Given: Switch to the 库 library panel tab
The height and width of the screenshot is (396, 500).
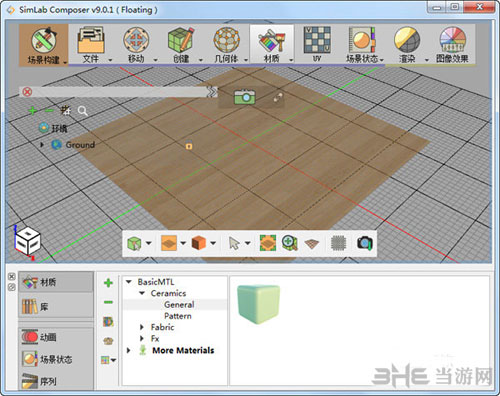Looking at the screenshot, I should [56, 306].
